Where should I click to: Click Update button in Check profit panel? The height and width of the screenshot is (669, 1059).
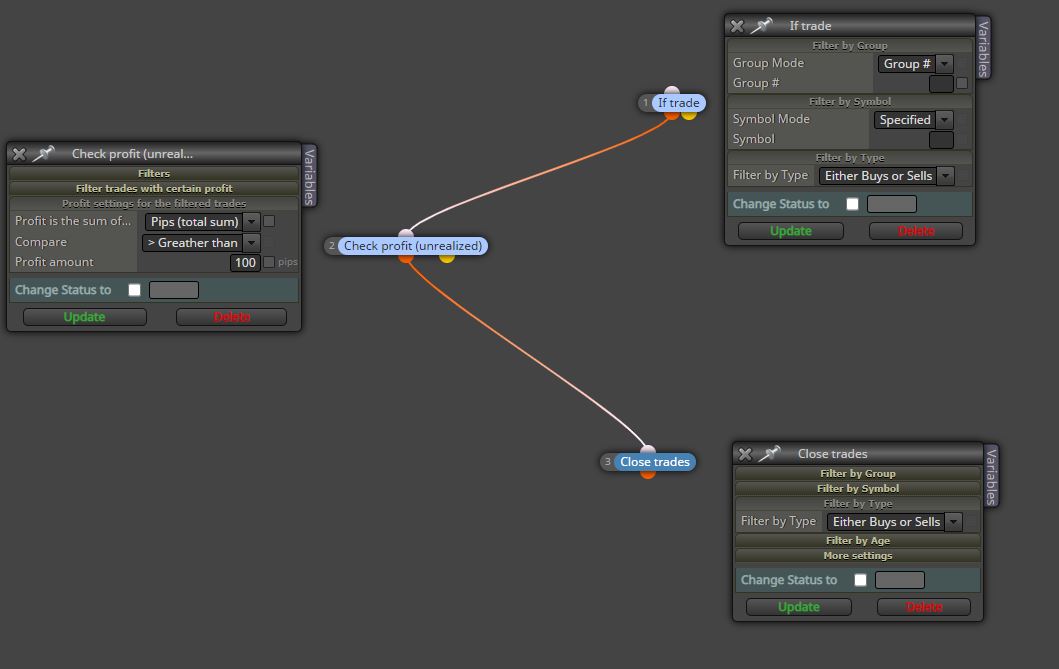[x=84, y=317]
